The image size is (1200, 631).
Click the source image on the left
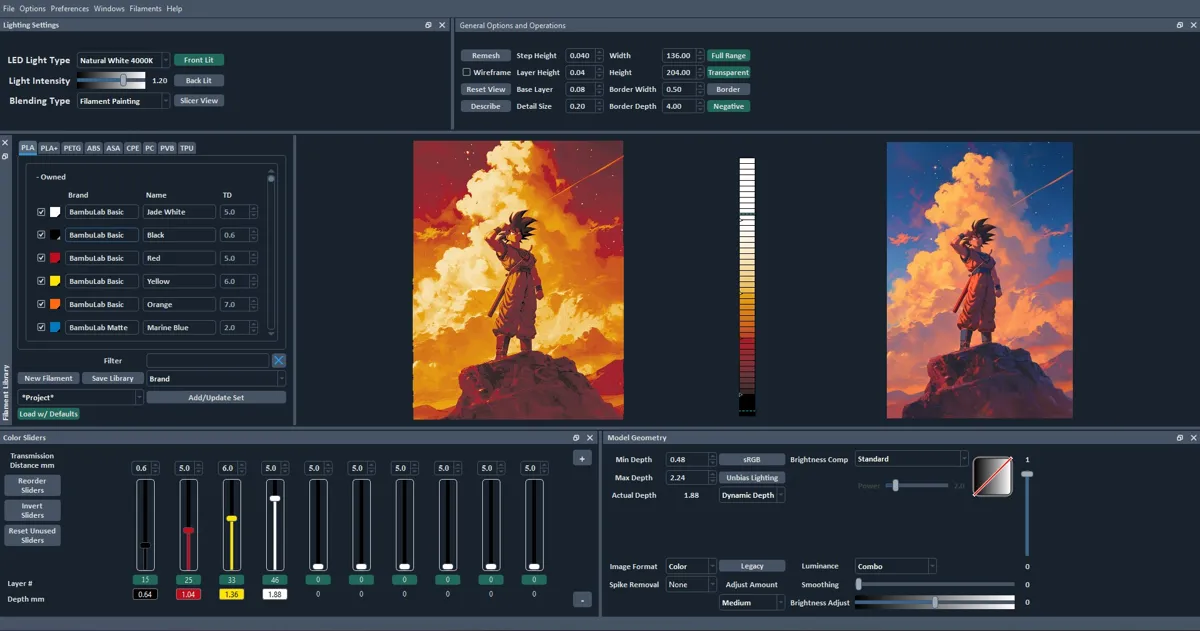[518, 279]
